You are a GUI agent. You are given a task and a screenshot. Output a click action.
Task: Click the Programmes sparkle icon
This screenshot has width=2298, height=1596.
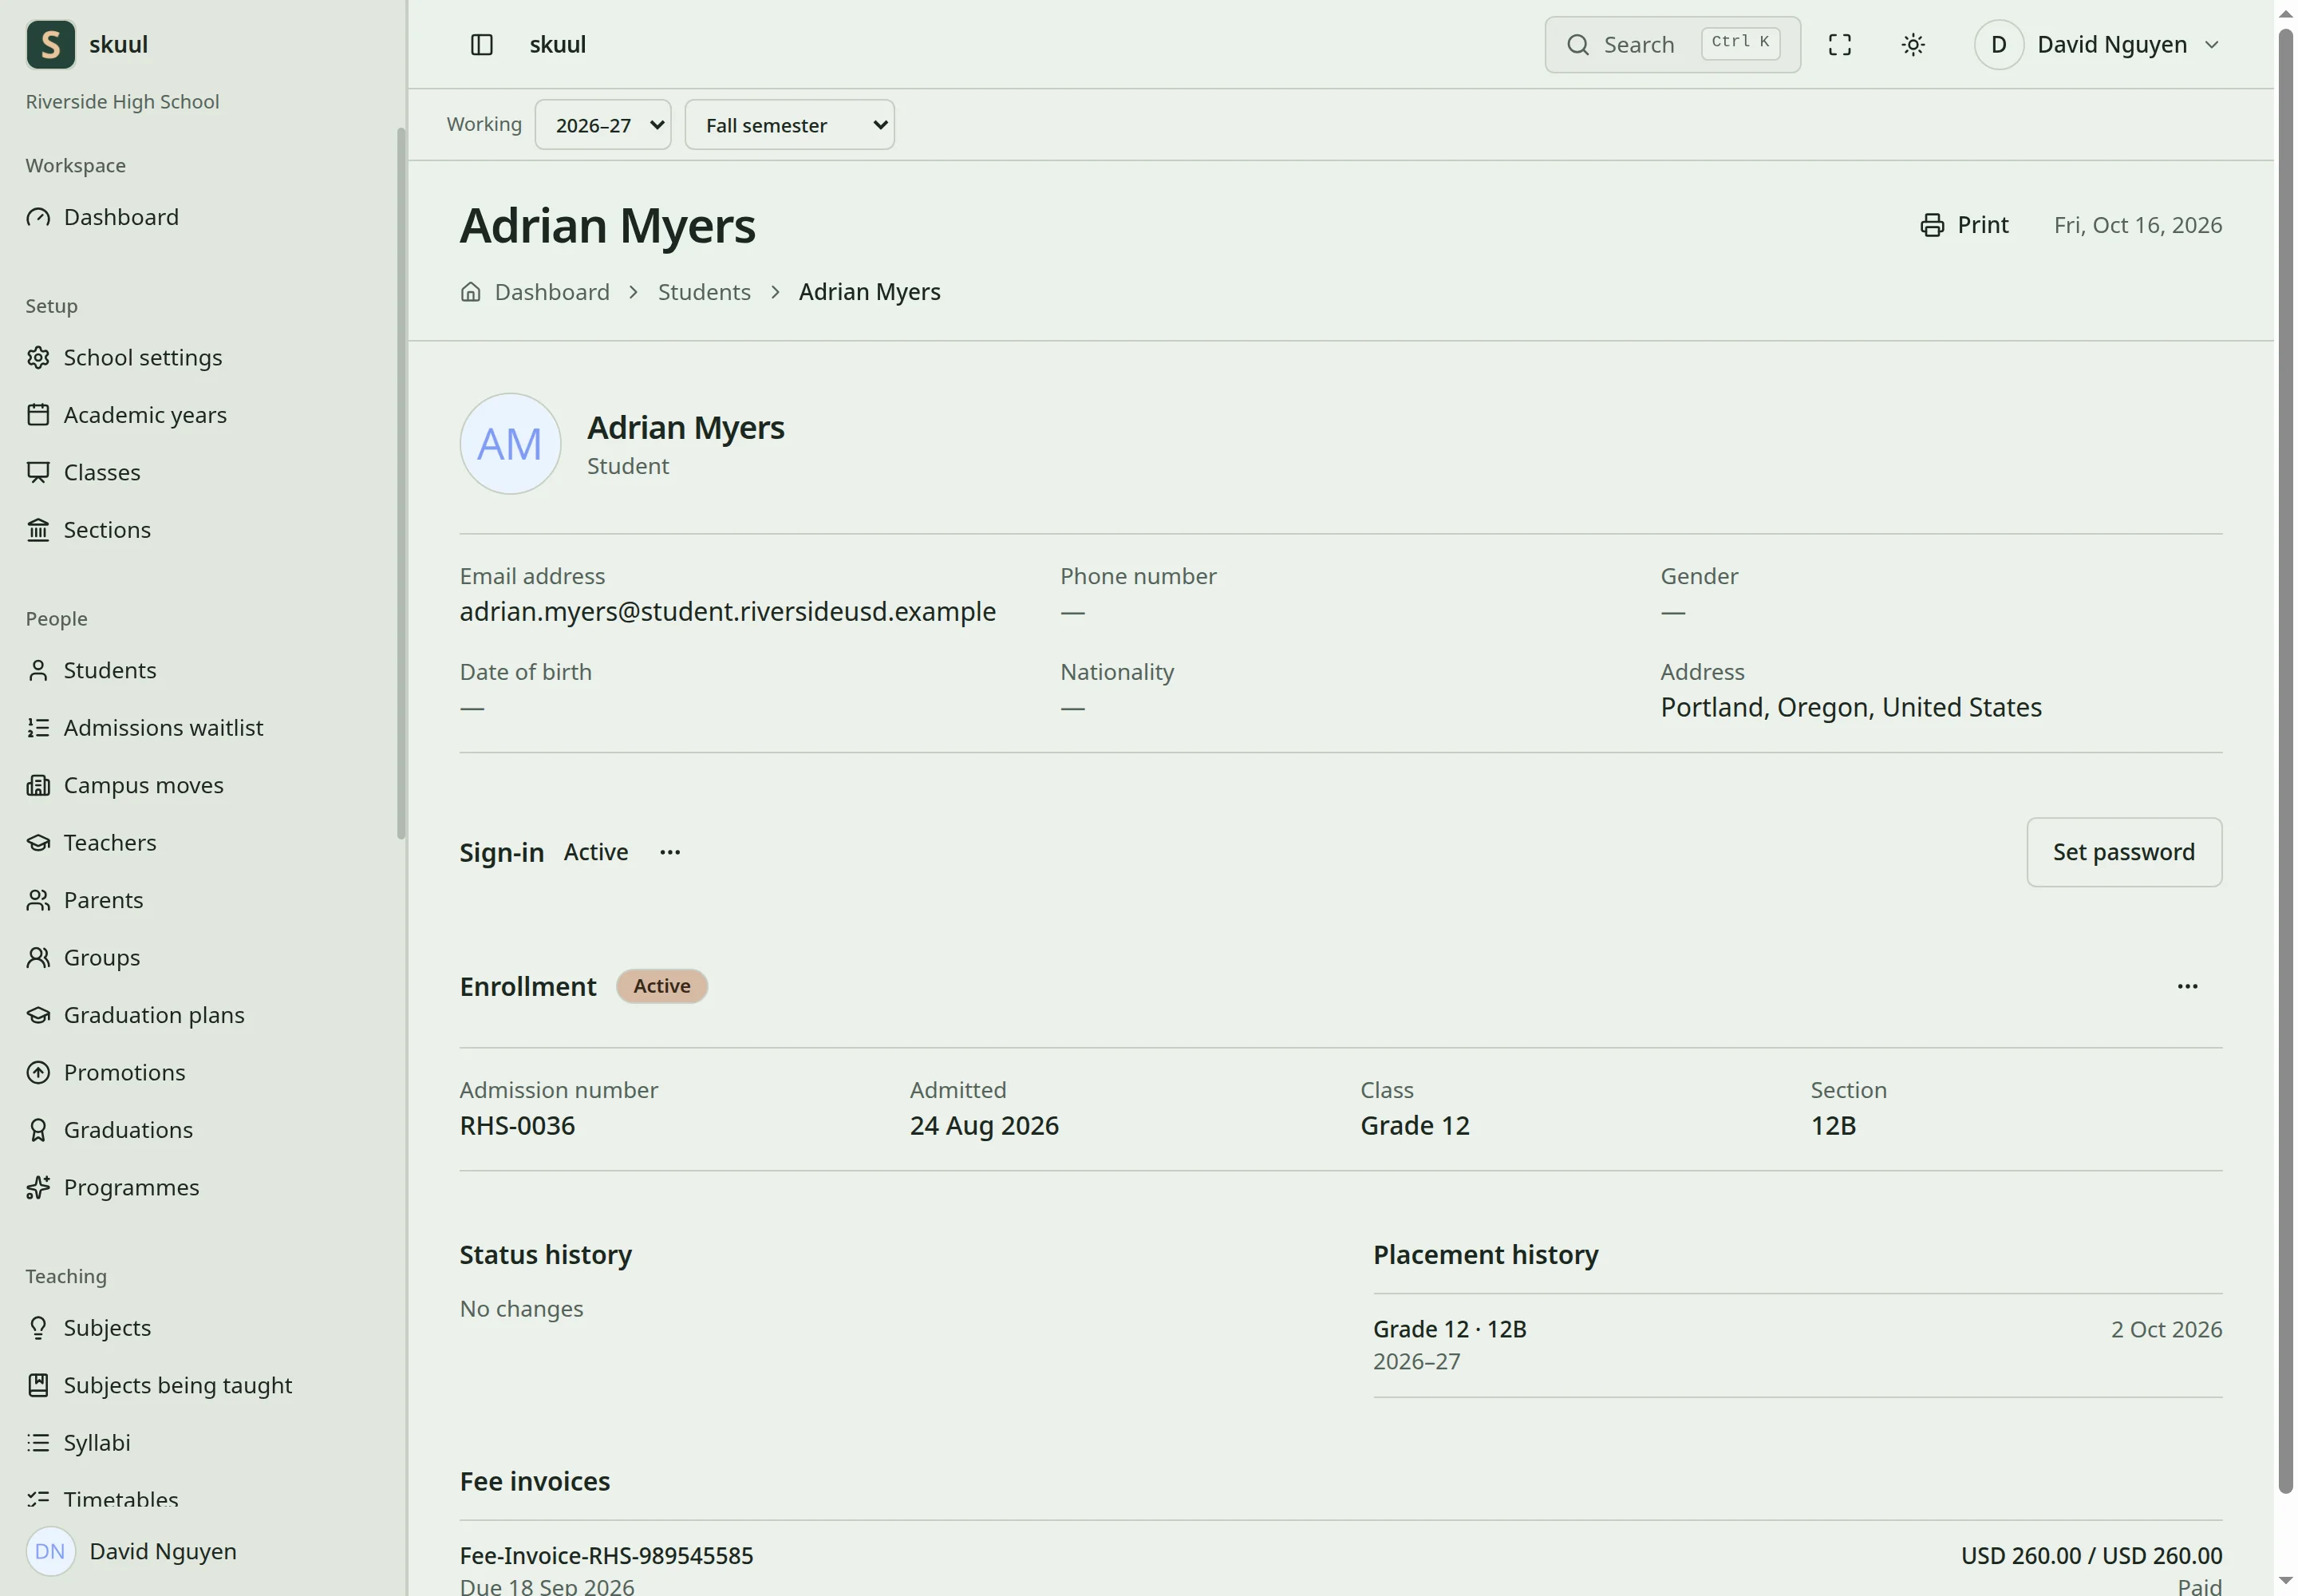click(38, 1187)
